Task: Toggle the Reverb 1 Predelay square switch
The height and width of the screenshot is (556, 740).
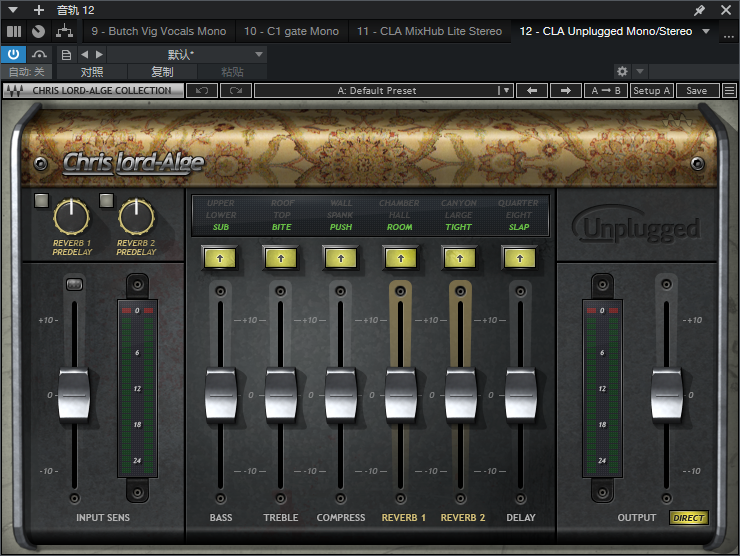Action: pos(42,201)
